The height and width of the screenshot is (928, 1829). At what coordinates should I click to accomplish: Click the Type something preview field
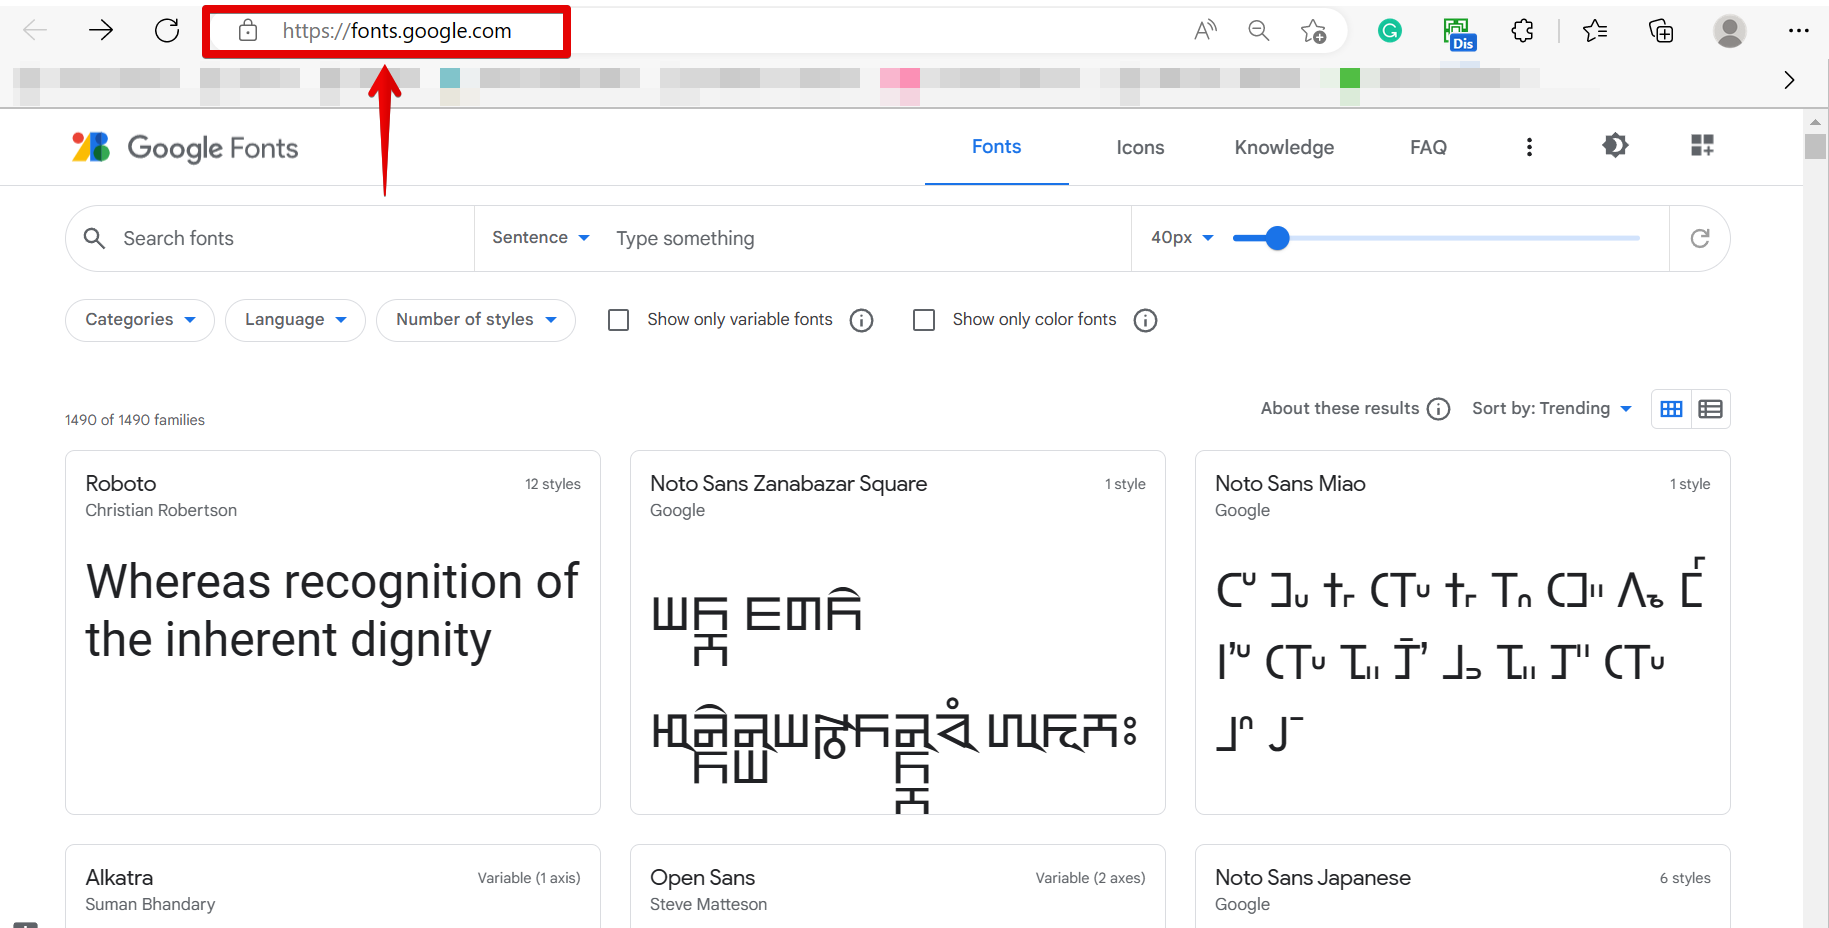click(868, 238)
